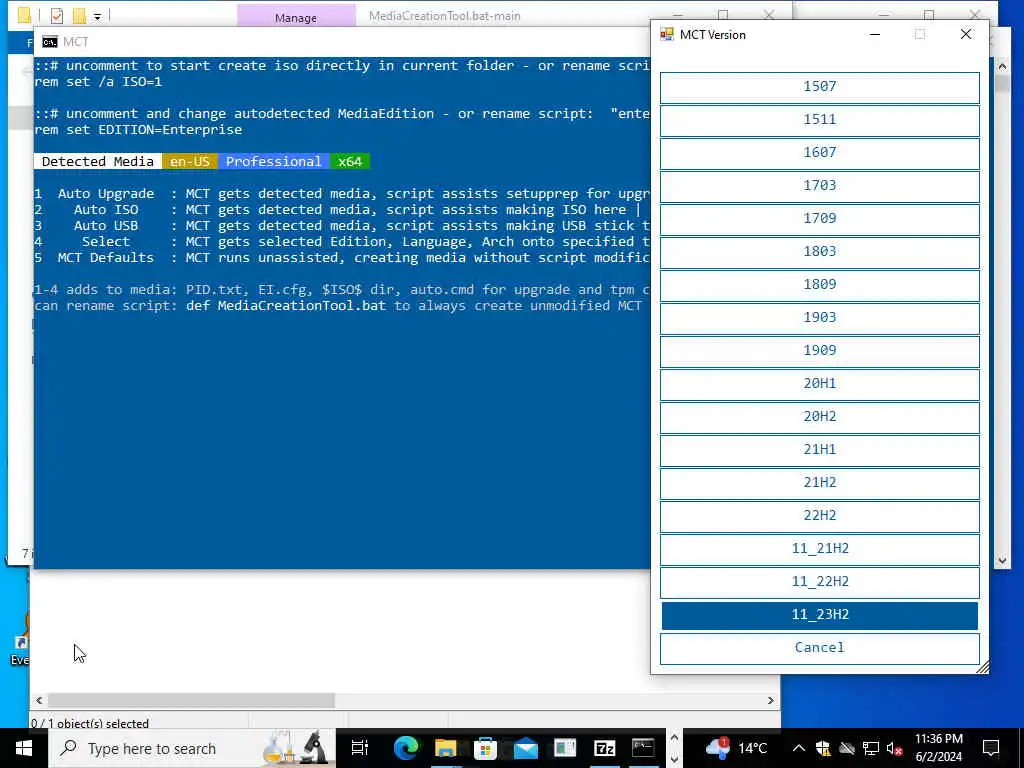Open the clock showing 11:36 PM
1024x768 pixels.
pos(938,748)
